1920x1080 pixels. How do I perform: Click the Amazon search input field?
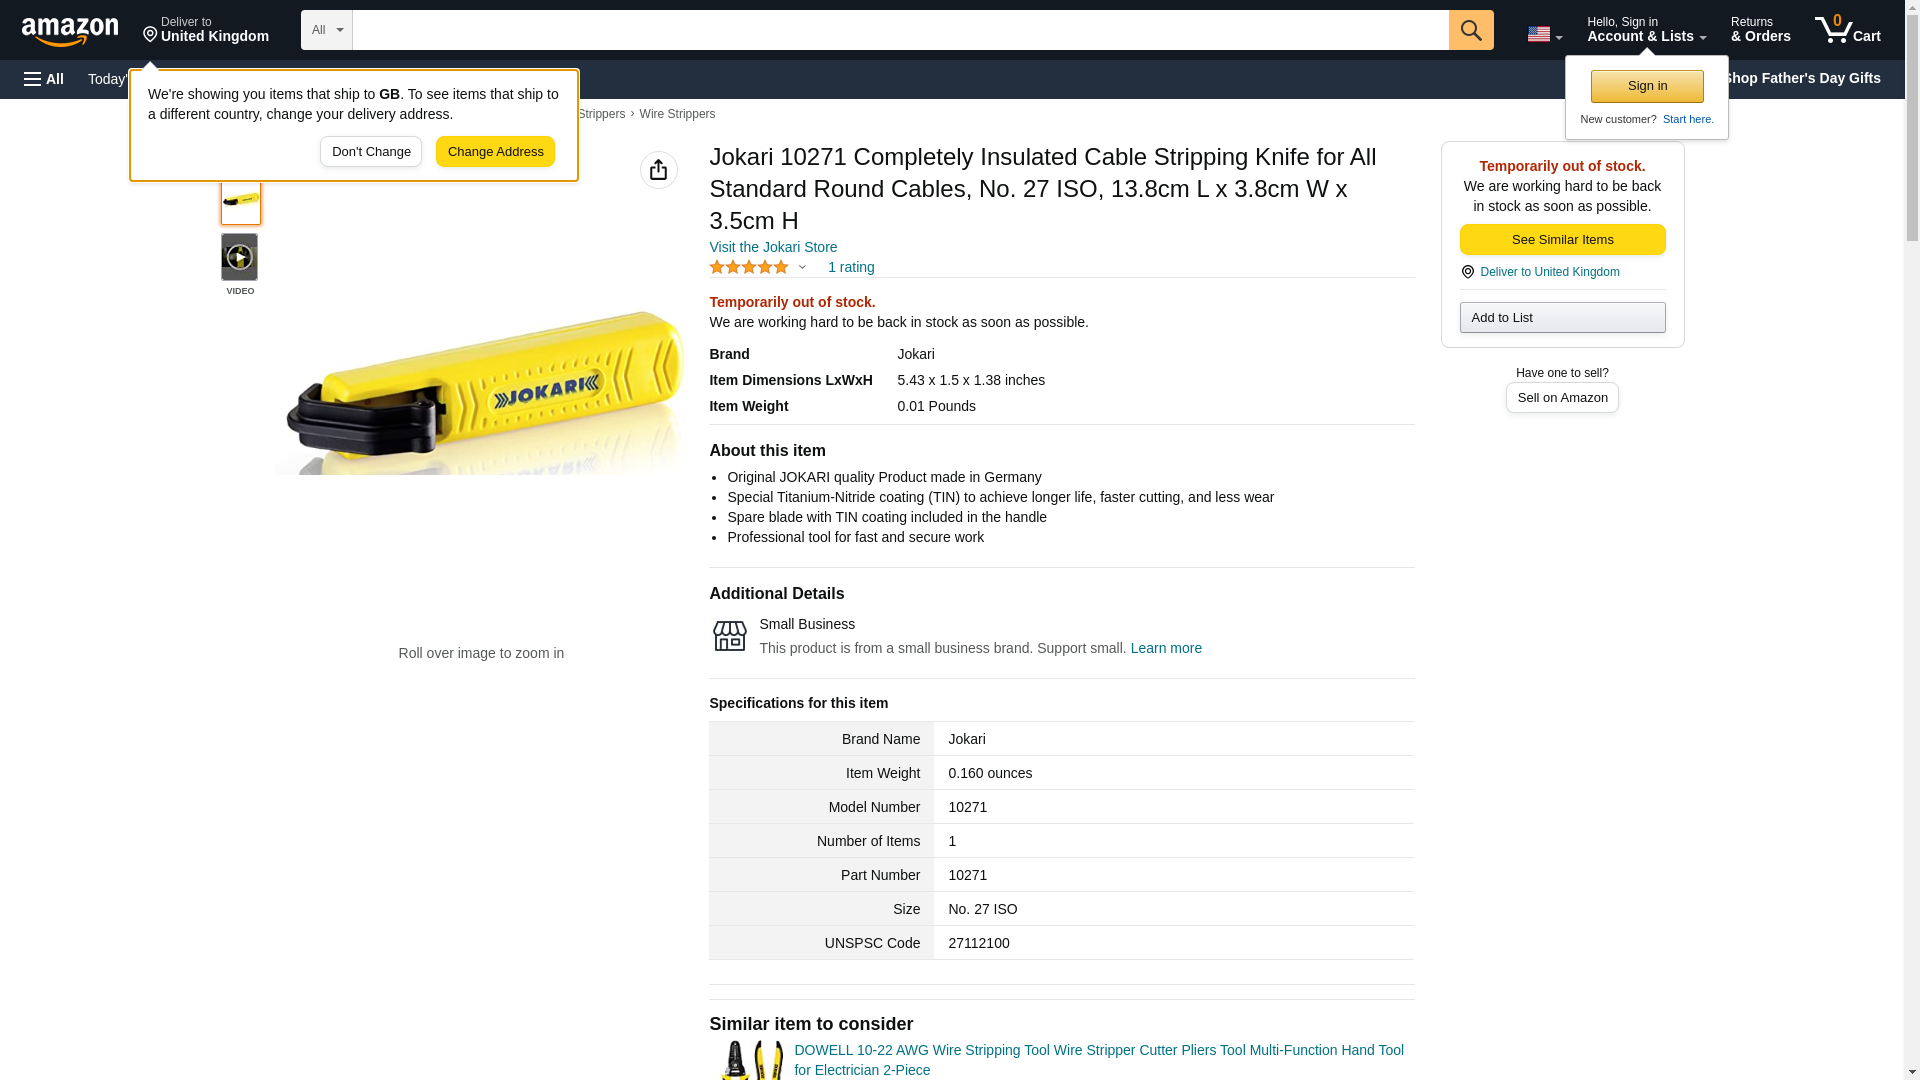click(x=900, y=30)
